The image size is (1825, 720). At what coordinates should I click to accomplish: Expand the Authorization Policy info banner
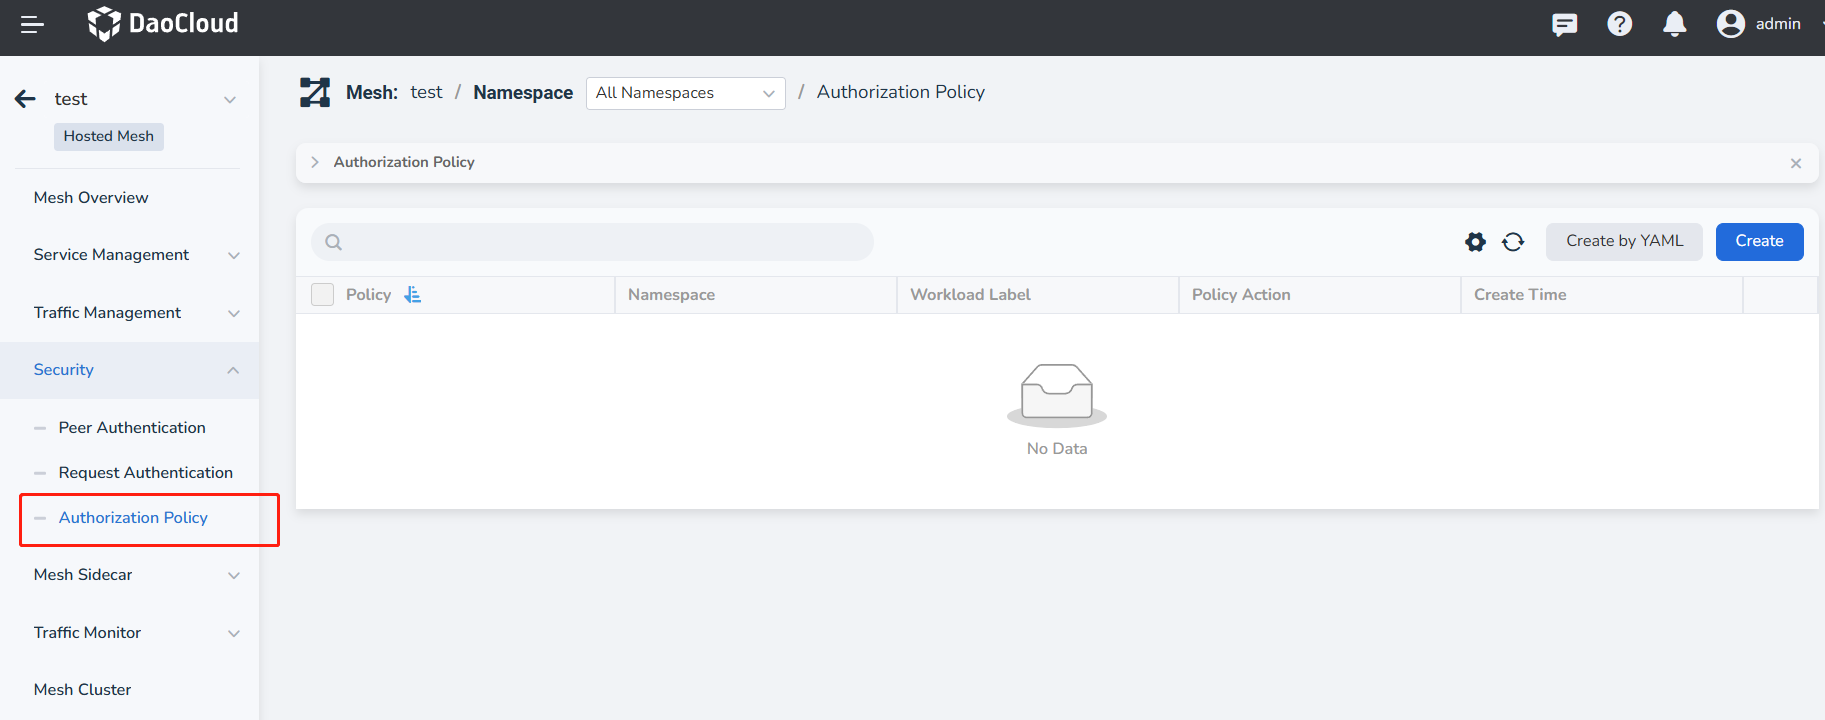tap(315, 162)
